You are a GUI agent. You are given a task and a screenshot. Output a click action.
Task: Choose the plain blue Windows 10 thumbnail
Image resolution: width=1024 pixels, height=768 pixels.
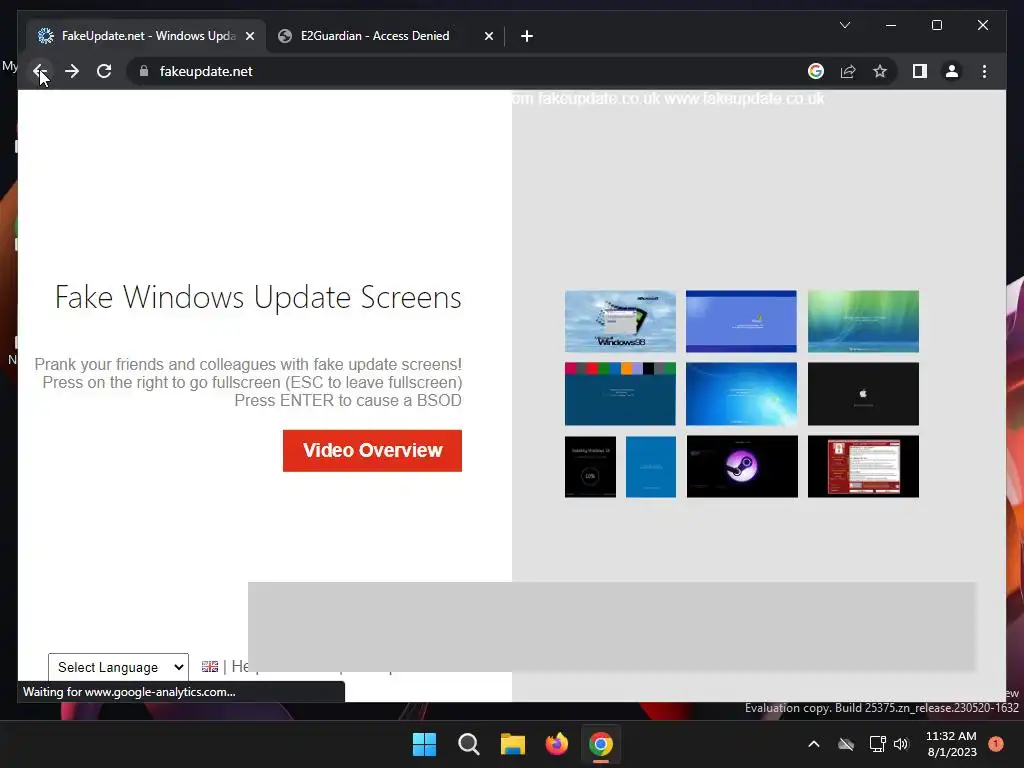point(650,466)
